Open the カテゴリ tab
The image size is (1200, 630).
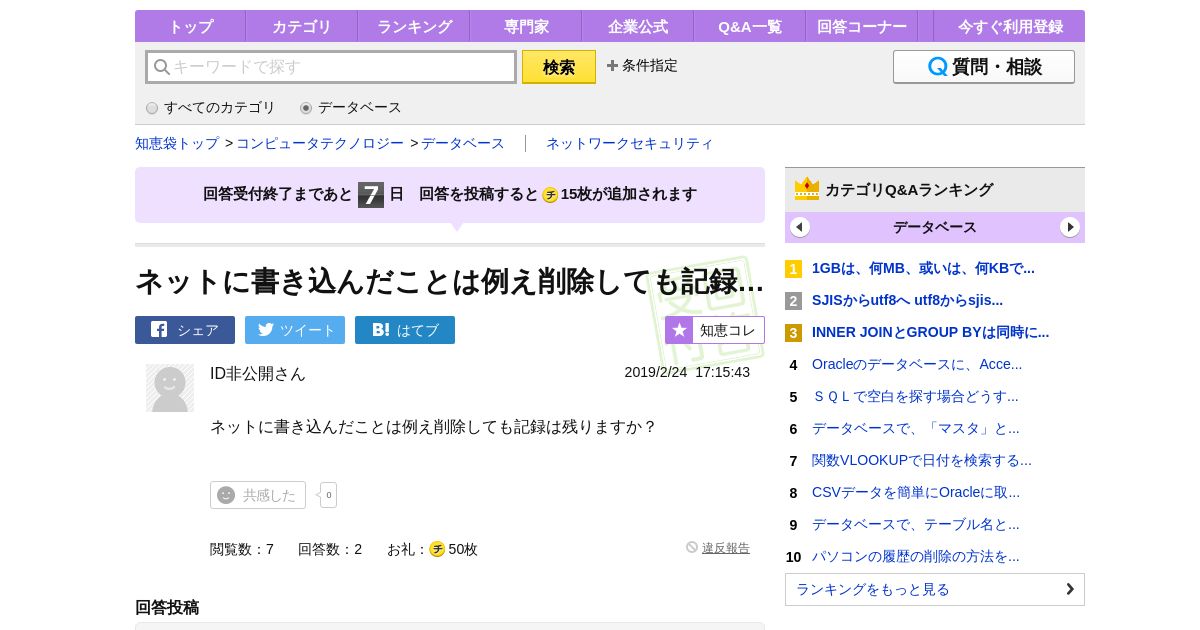(x=301, y=27)
